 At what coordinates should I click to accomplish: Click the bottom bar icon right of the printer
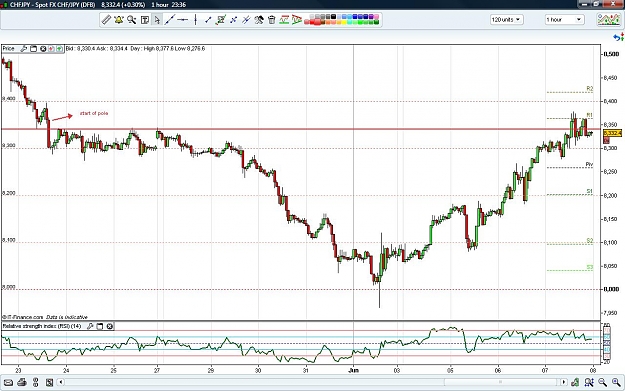point(35,383)
